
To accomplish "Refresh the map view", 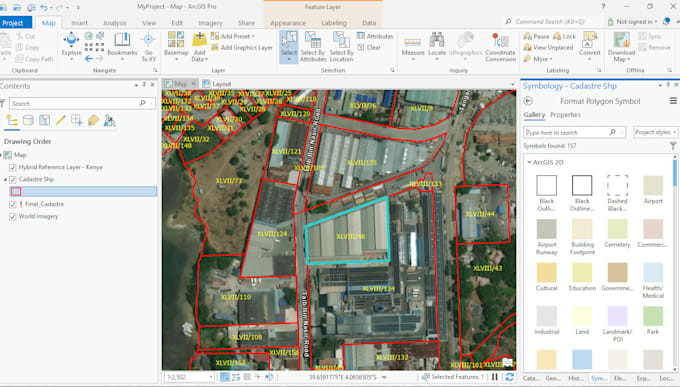I will [510, 377].
